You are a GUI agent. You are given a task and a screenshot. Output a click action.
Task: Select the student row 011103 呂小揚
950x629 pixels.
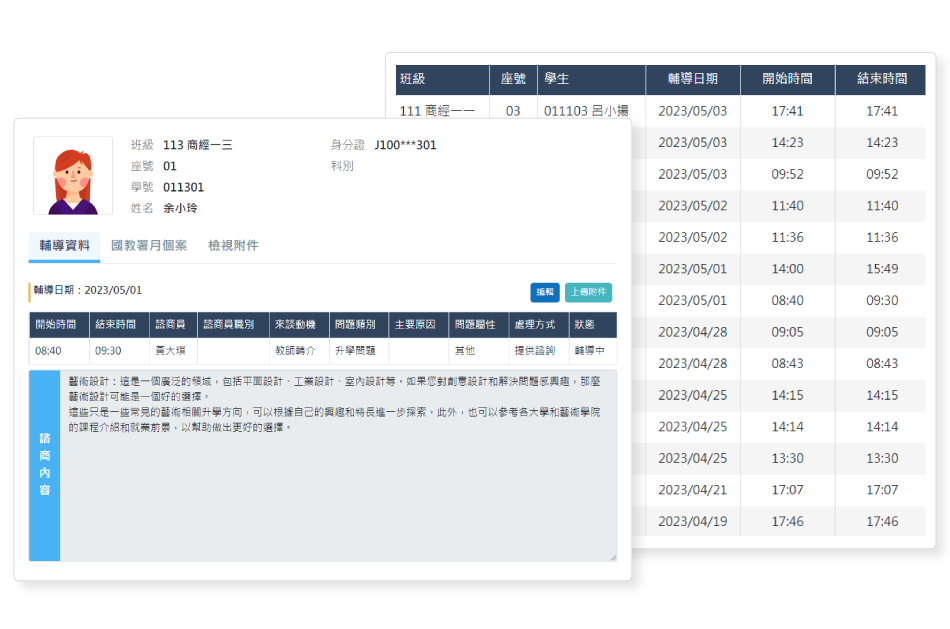pyautogui.click(x=660, y=111)
